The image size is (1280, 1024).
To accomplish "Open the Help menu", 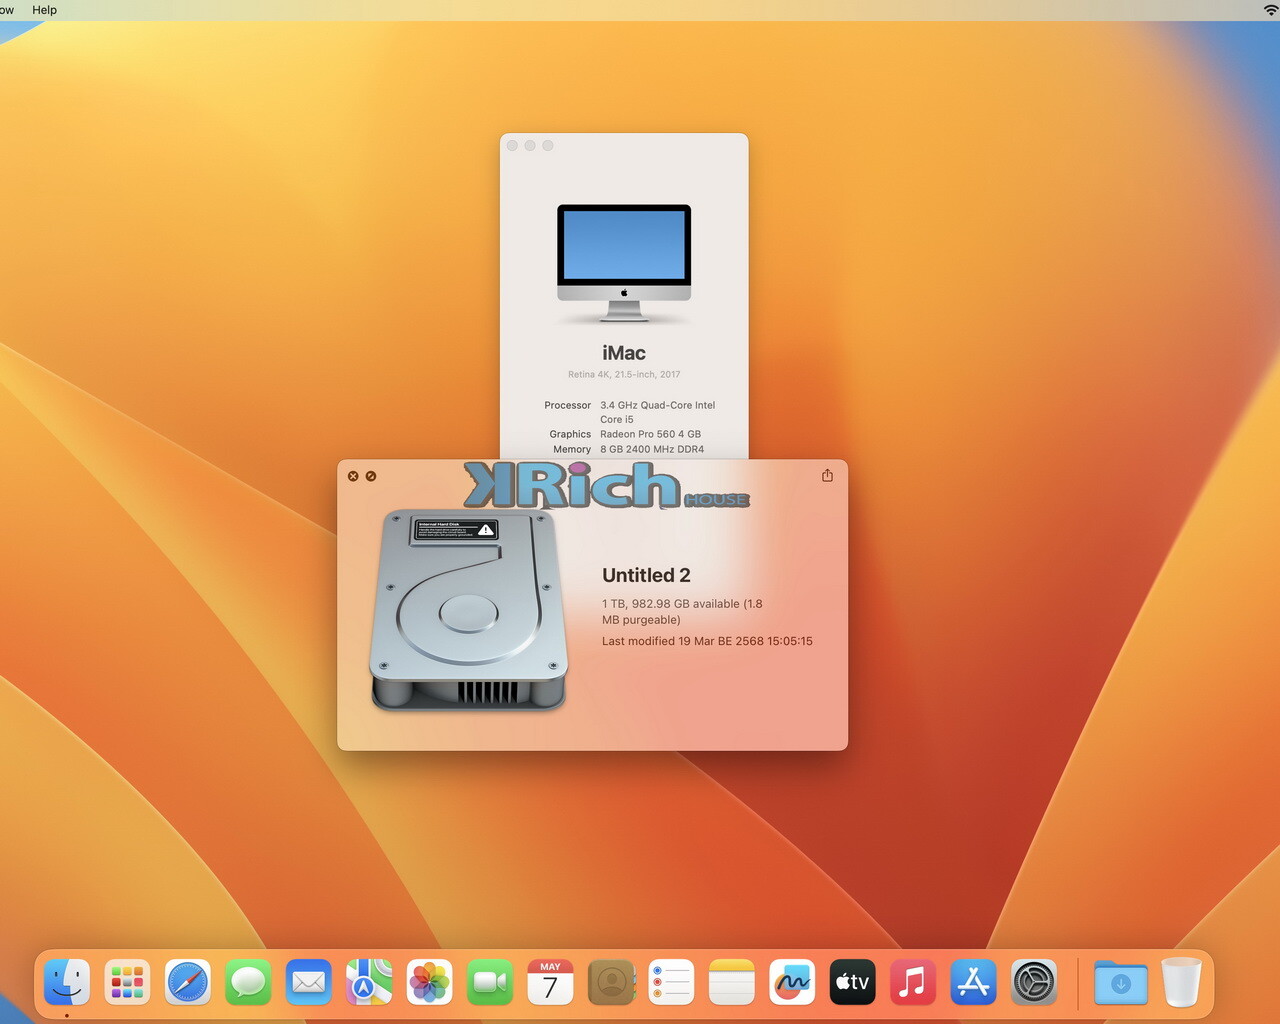I will [44, 9].
